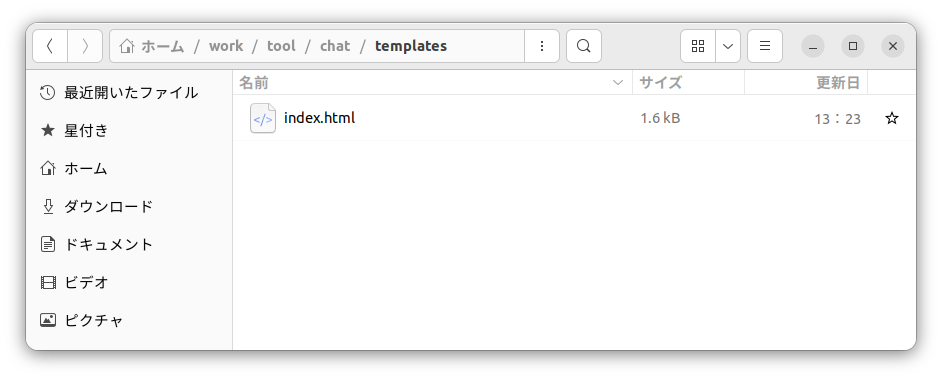Go back with the left arrow button
This screenshot has height=379, width=942.
50,46
